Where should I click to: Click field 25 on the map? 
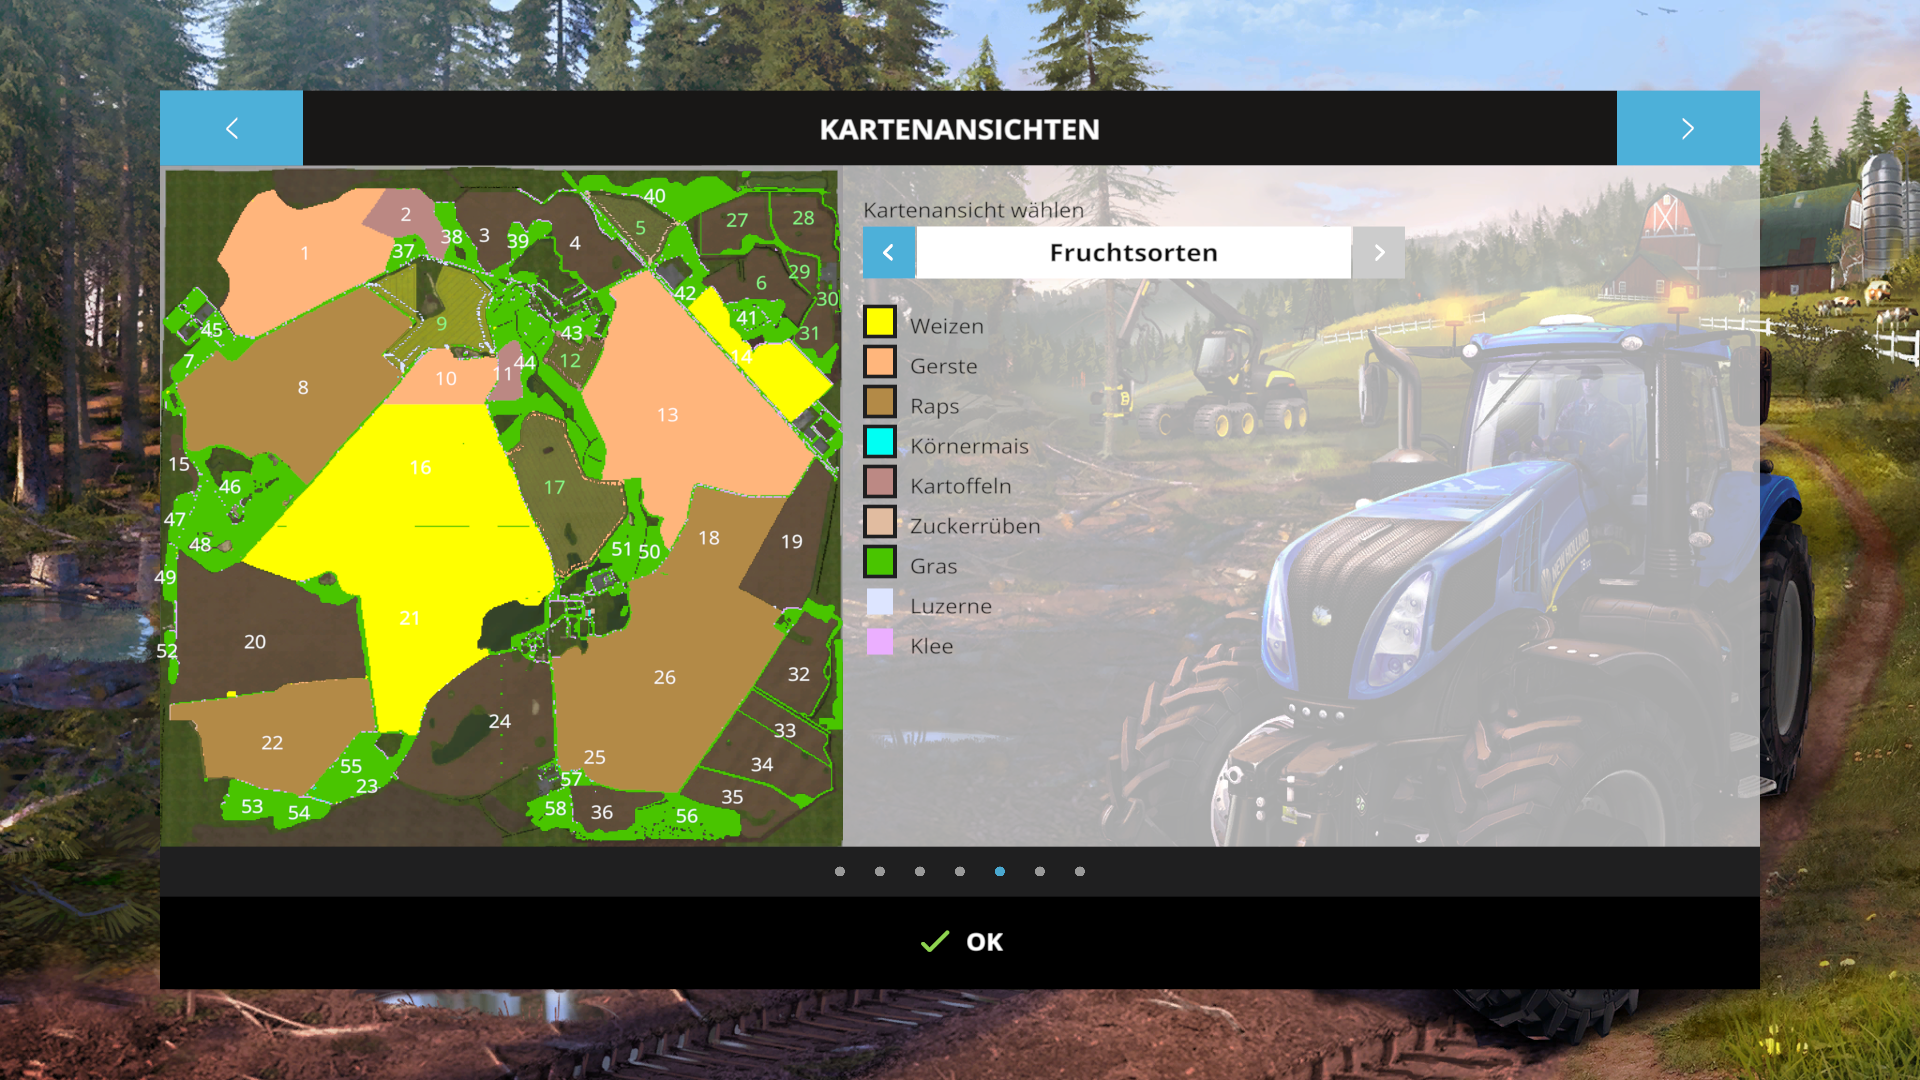(594, 757)
